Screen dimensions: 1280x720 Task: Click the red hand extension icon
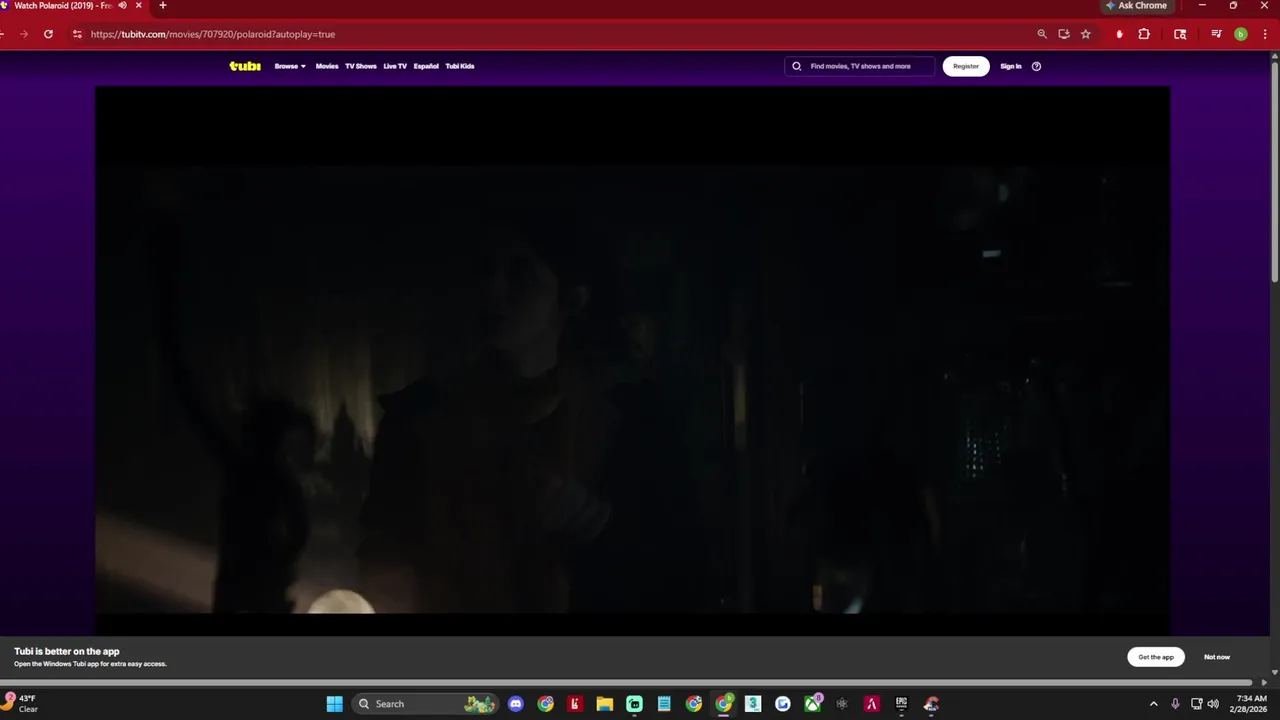(1119, 34)
